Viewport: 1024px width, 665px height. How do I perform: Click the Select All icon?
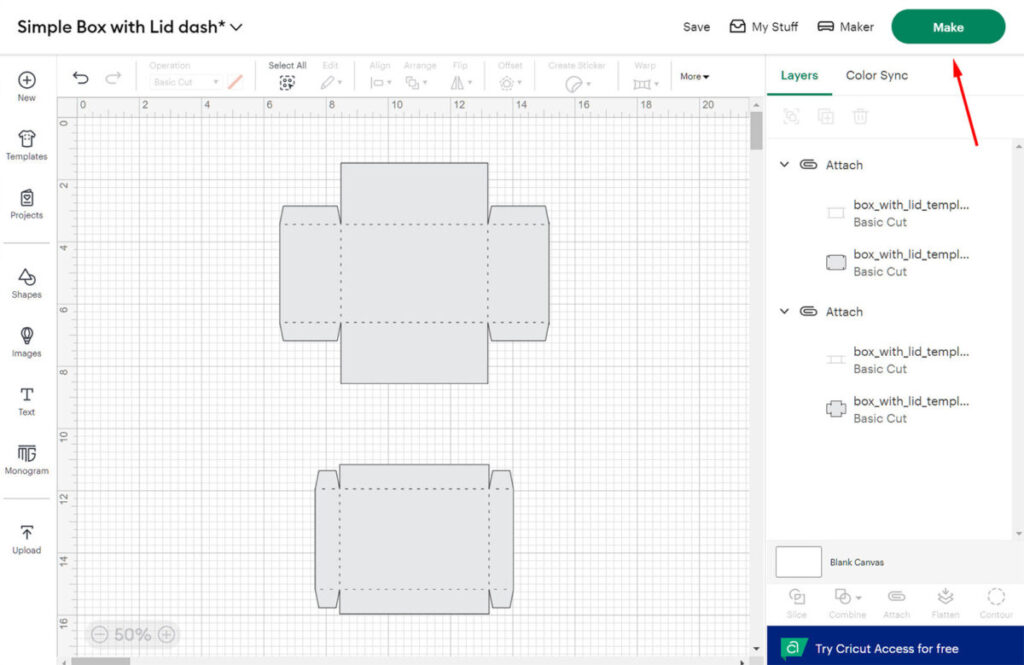coord(287,83)
